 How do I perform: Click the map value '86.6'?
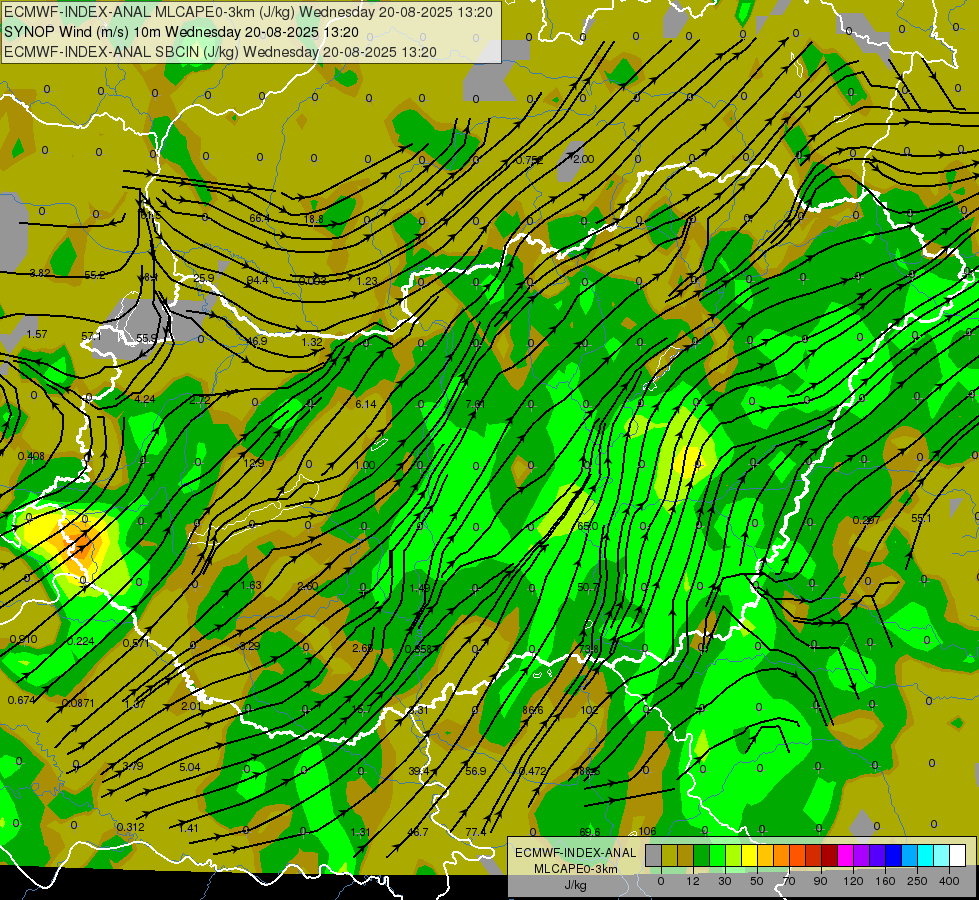coord(533,710)
